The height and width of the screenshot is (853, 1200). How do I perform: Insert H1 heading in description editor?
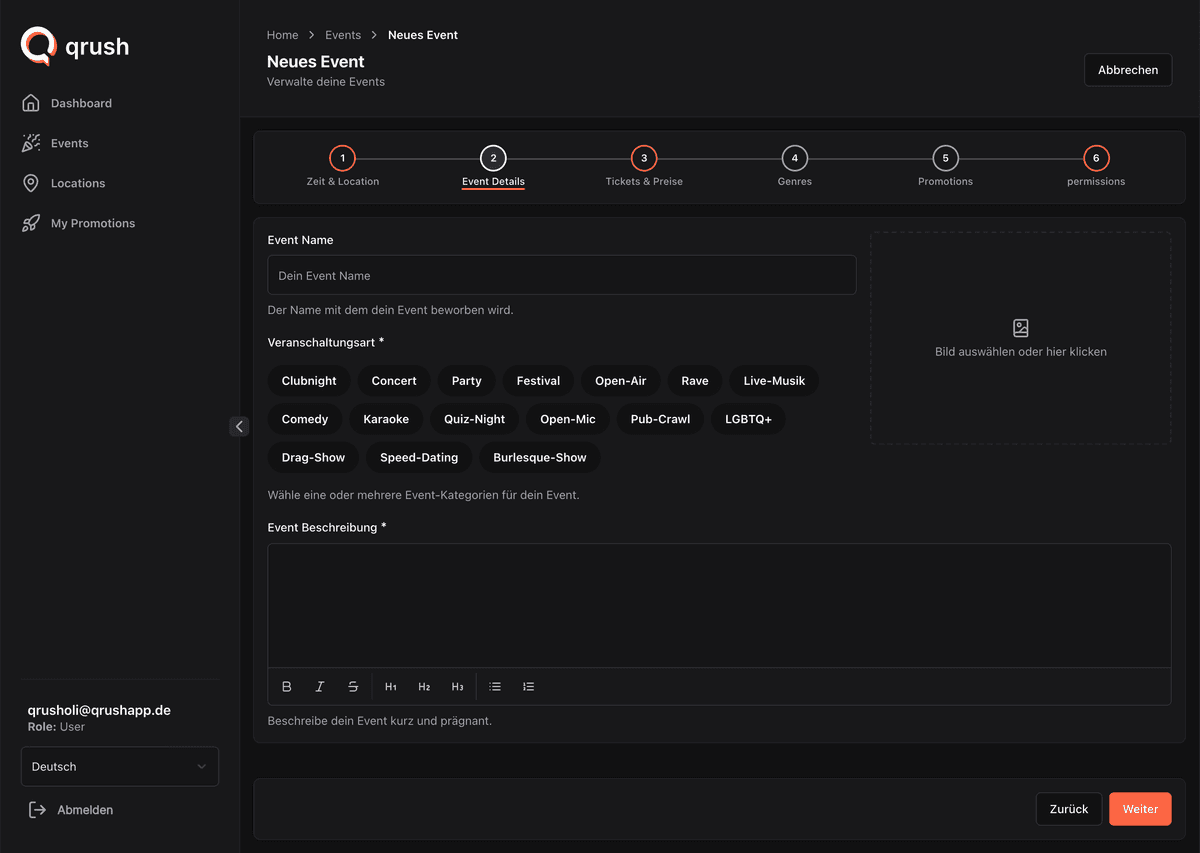coord(391,687)
